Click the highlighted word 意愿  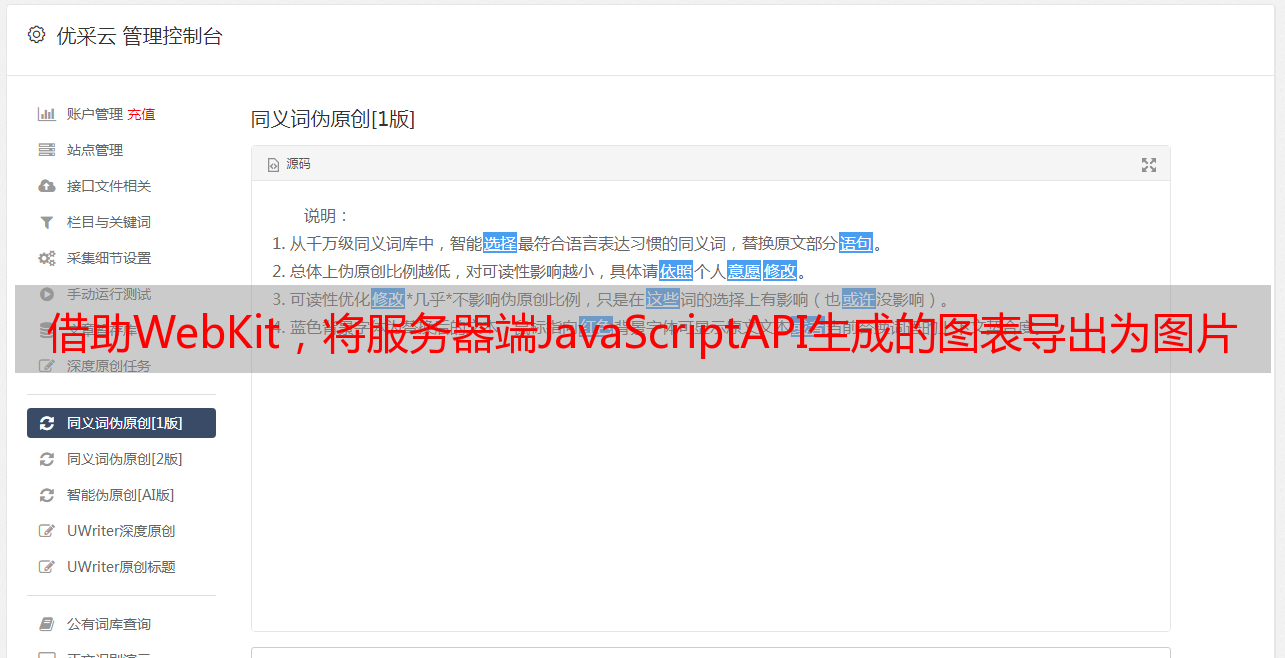pyautogui.click(x=743, y=271)
